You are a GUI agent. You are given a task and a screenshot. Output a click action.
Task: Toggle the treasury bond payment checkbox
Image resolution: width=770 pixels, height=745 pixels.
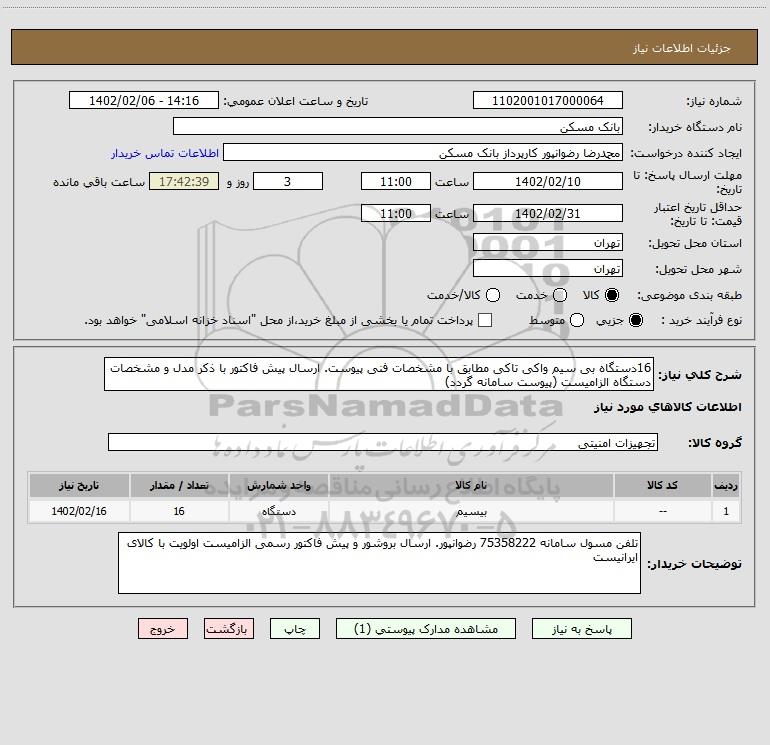(485, 320)
